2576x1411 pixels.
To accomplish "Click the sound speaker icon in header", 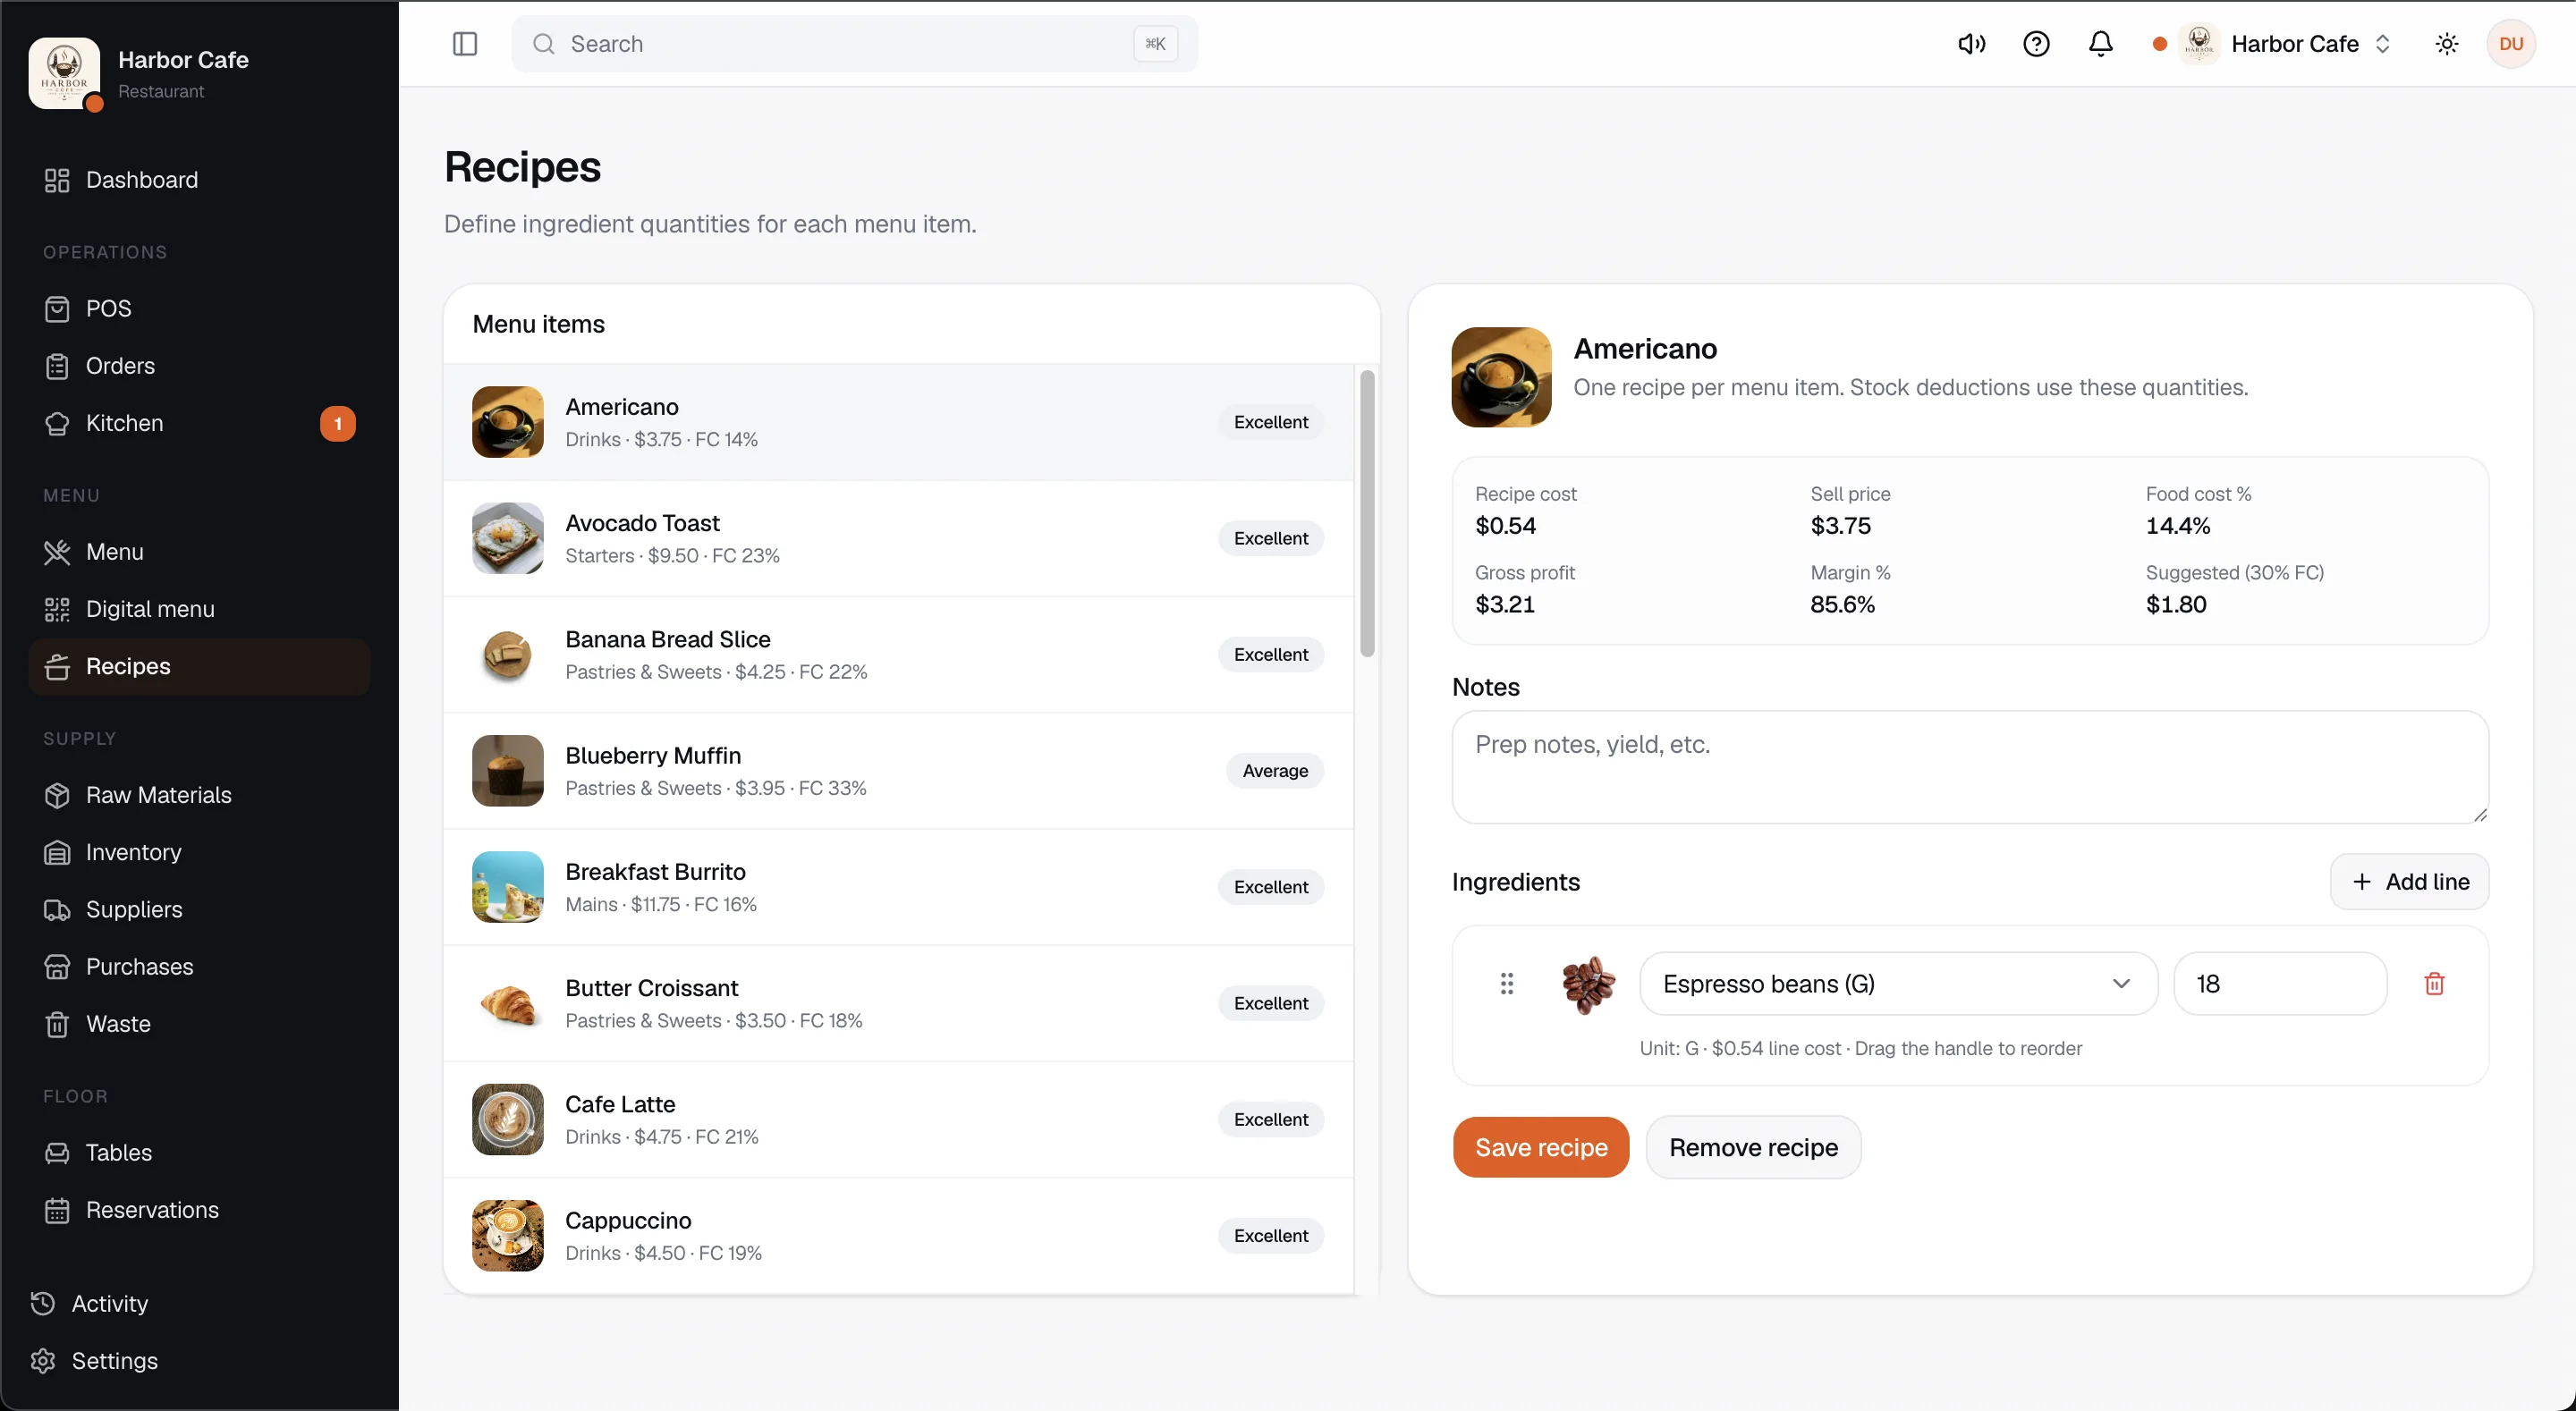I will click(x=1971, y=44).
